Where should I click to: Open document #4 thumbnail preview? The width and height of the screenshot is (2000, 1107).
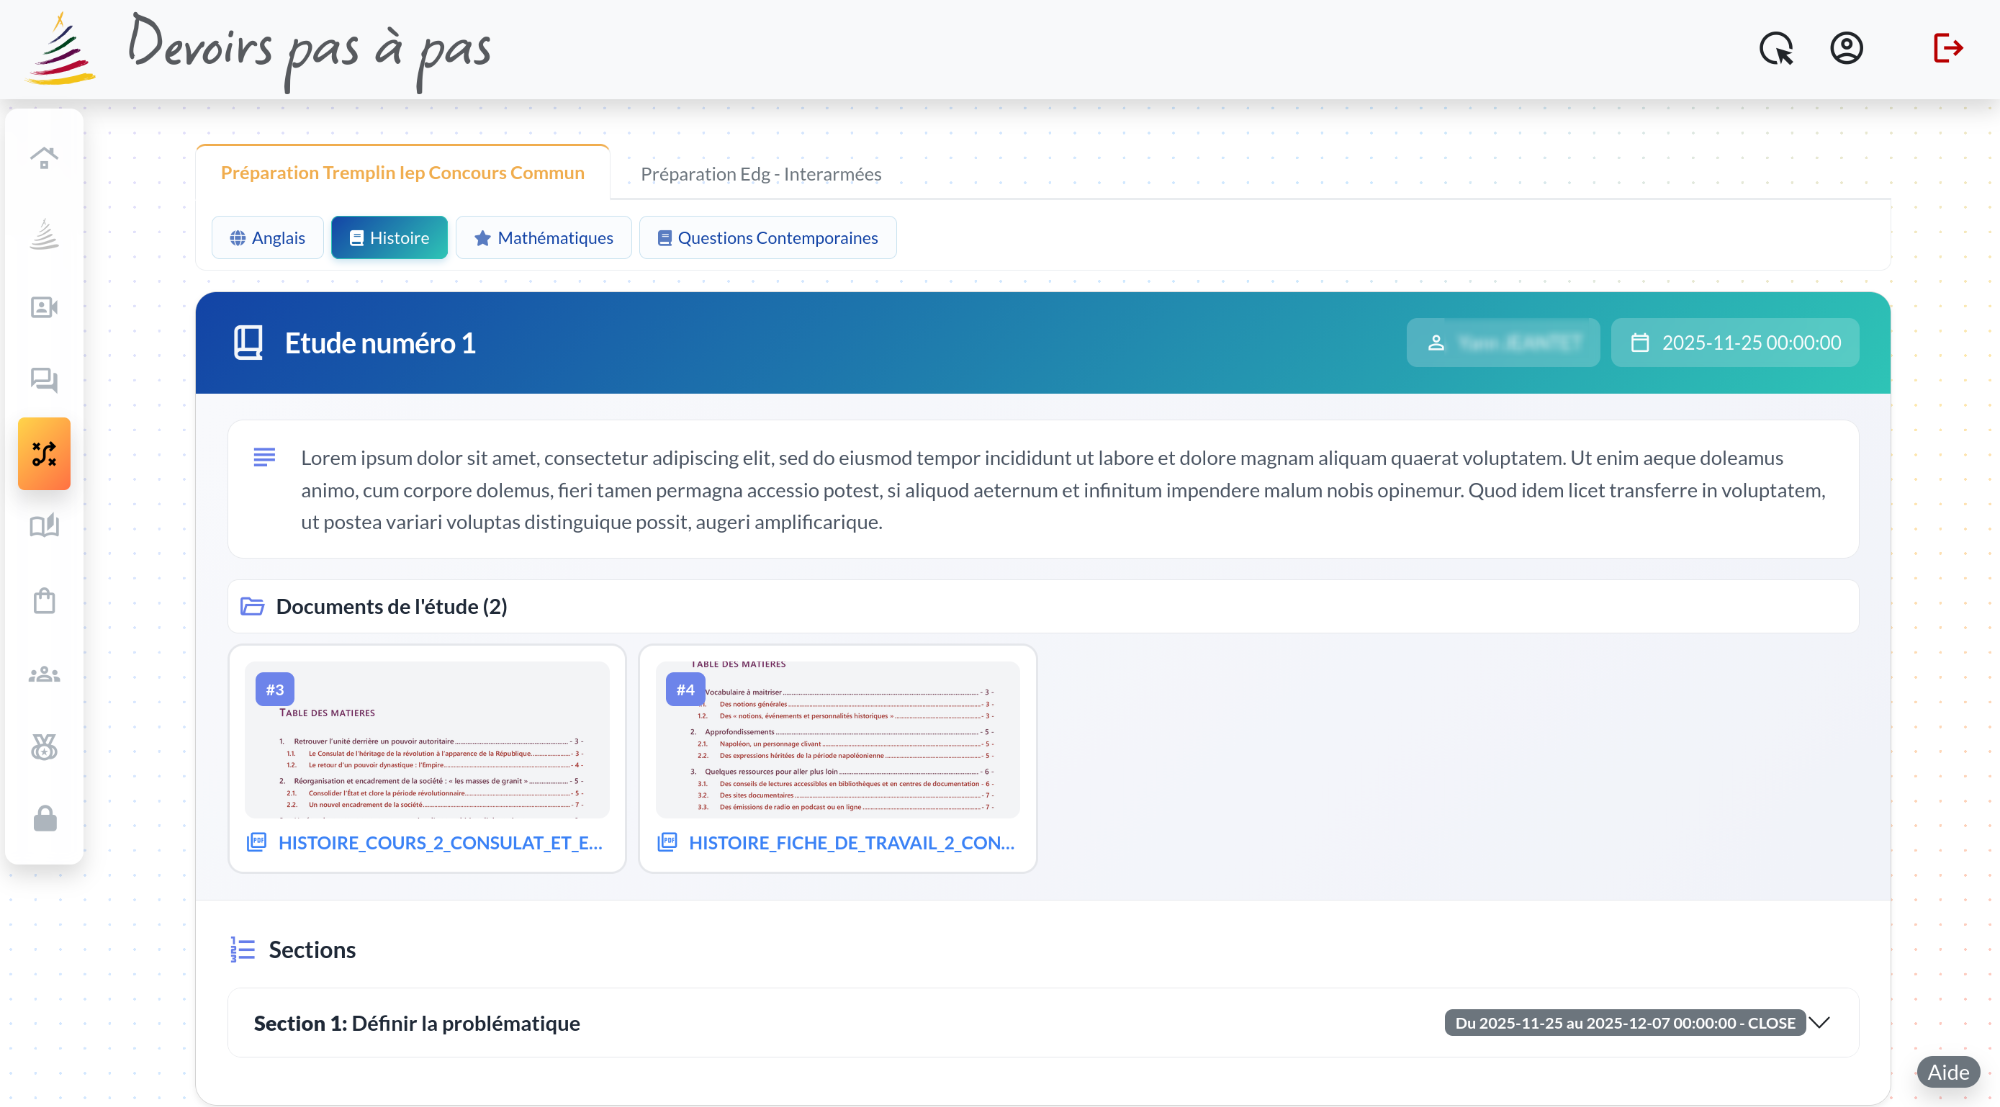(x=838, y=740)
